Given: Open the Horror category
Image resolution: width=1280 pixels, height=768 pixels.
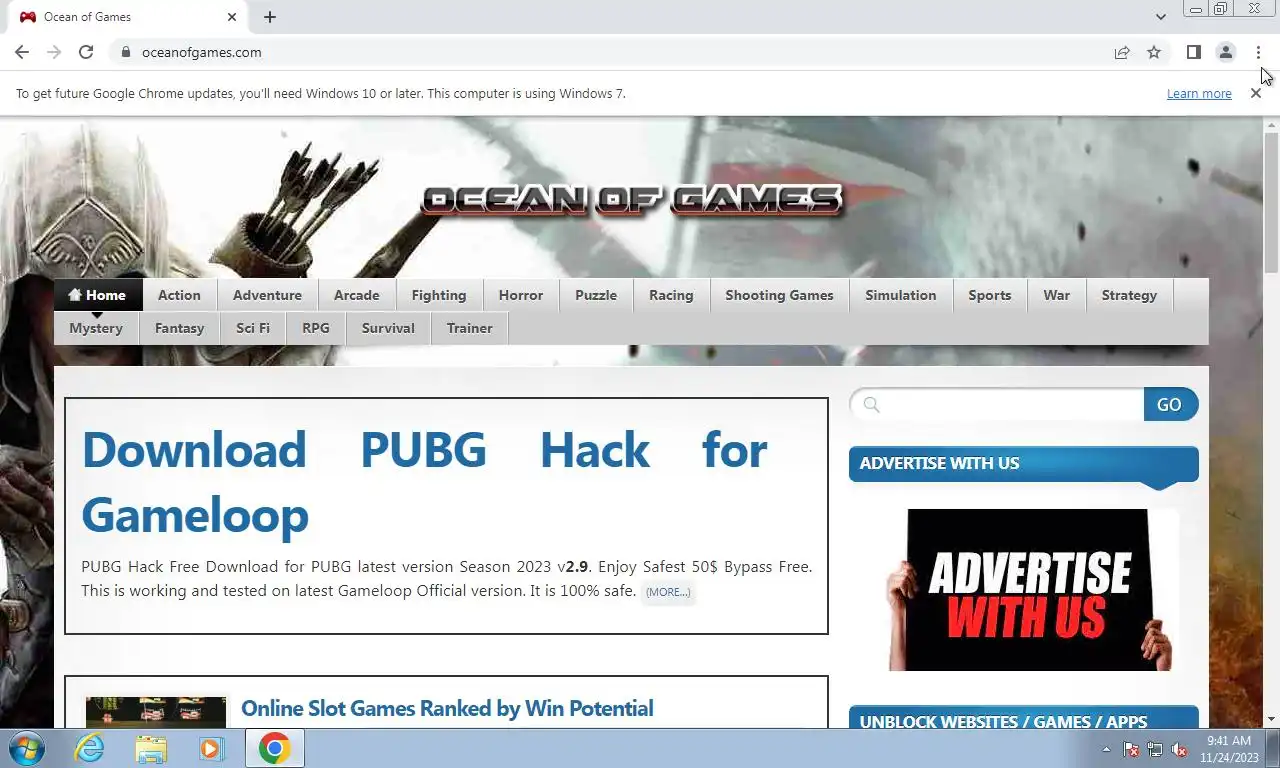Looking at the screenshot, I should tap(521, 295).
